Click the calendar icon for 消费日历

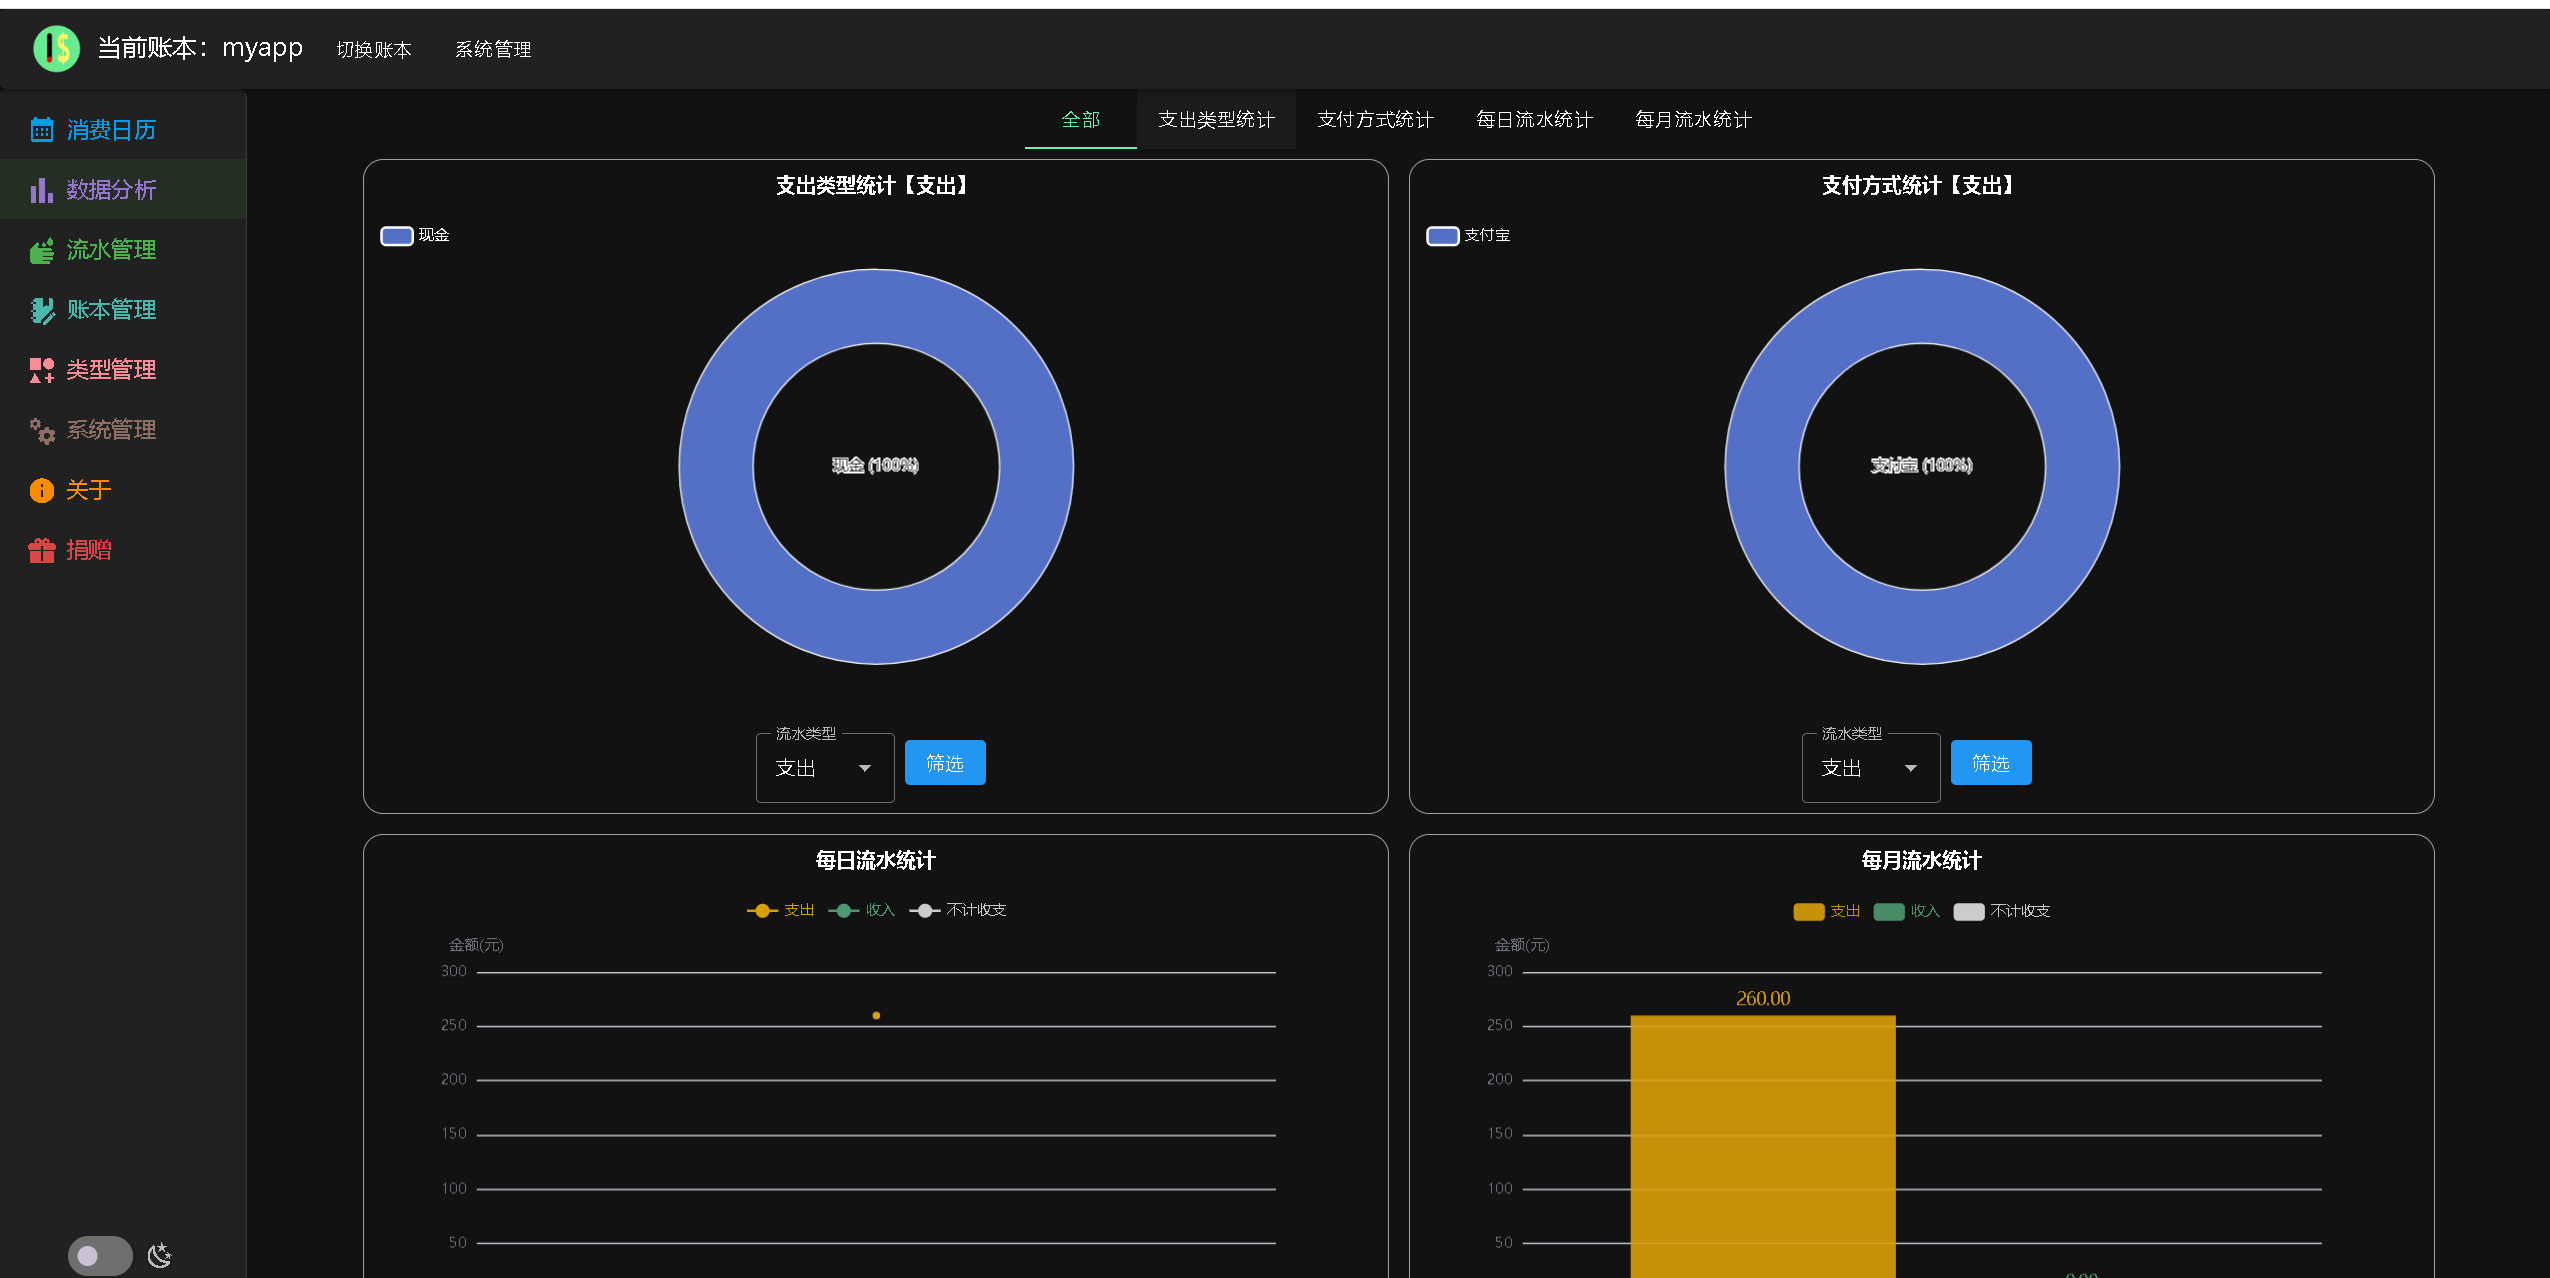41,130
